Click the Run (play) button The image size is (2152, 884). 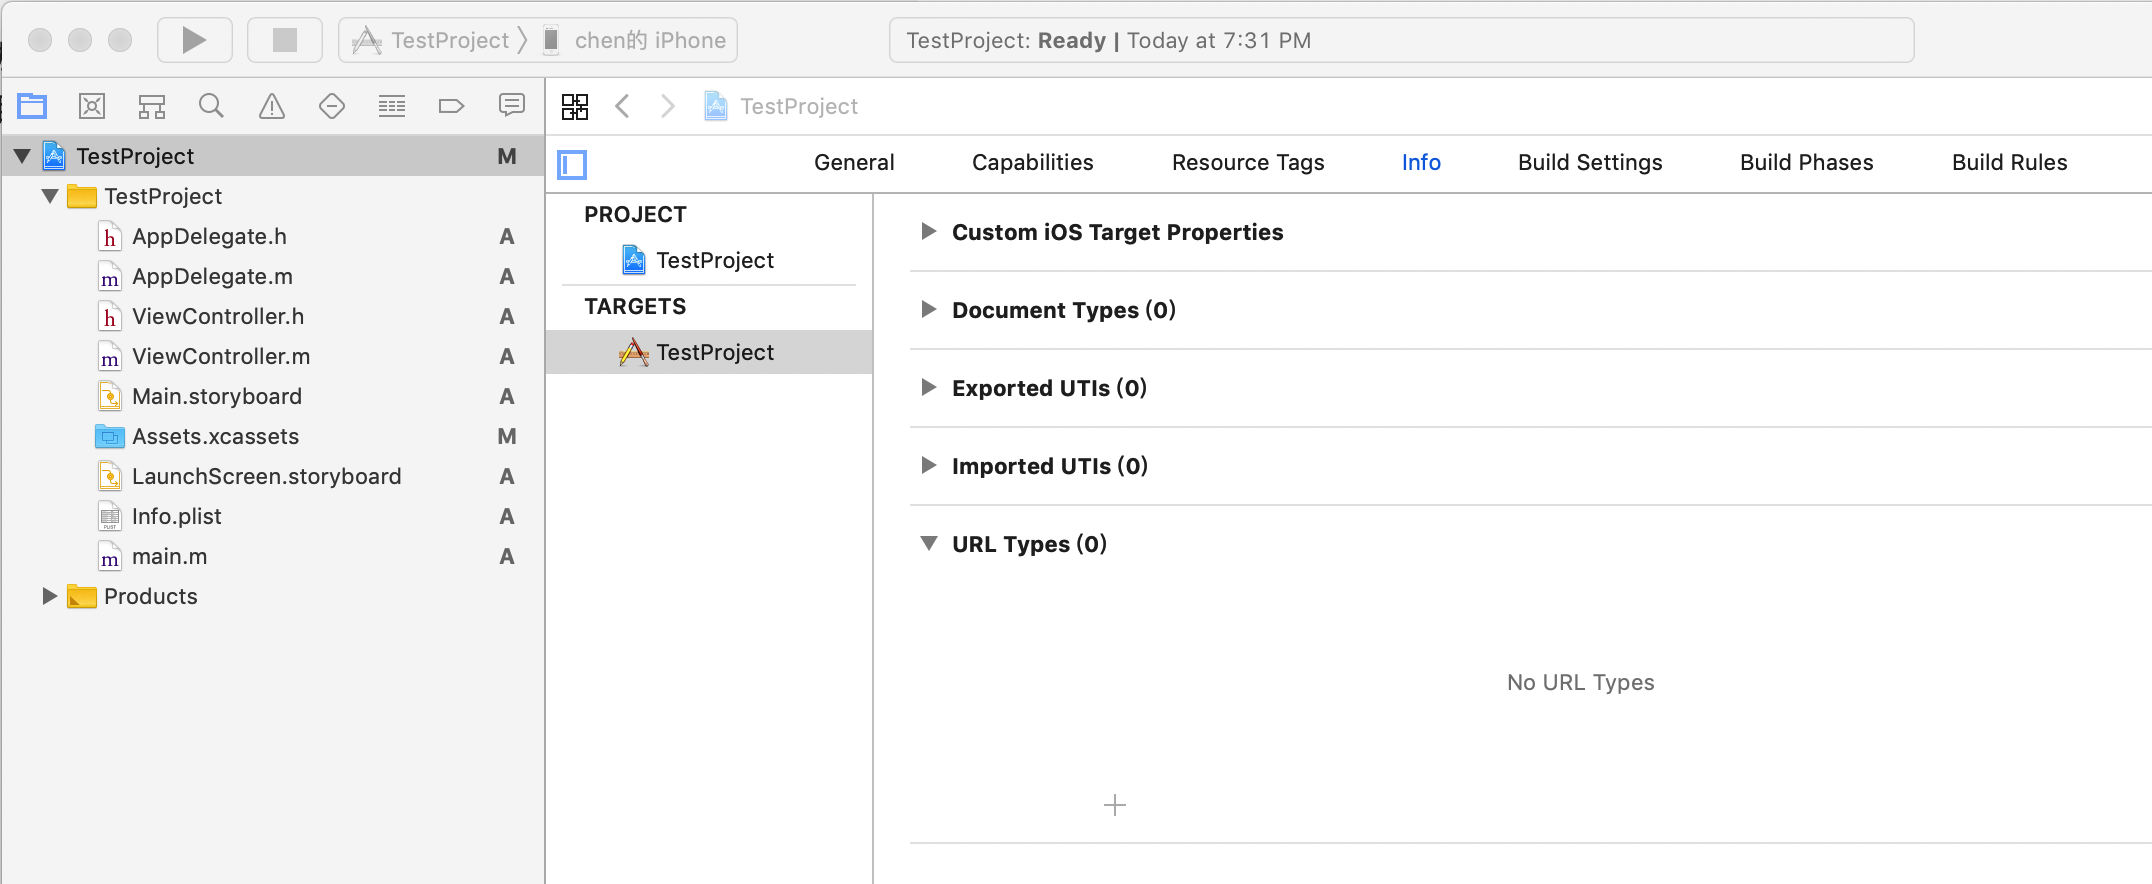(x=194, y=40)
